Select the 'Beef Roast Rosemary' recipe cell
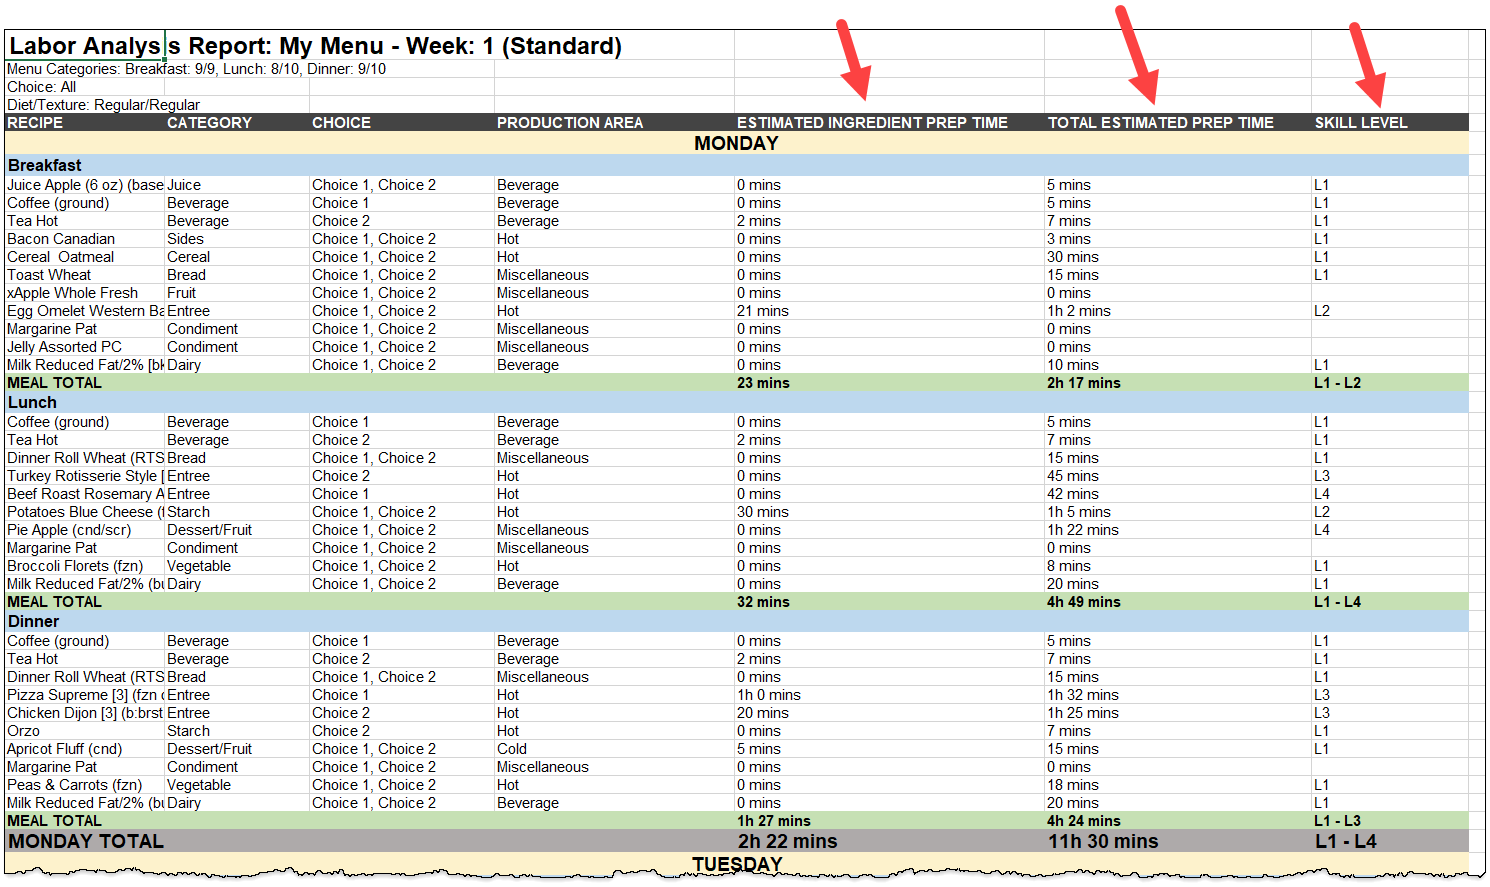Viewport: 1490px width, 887px height. (85, 494)
